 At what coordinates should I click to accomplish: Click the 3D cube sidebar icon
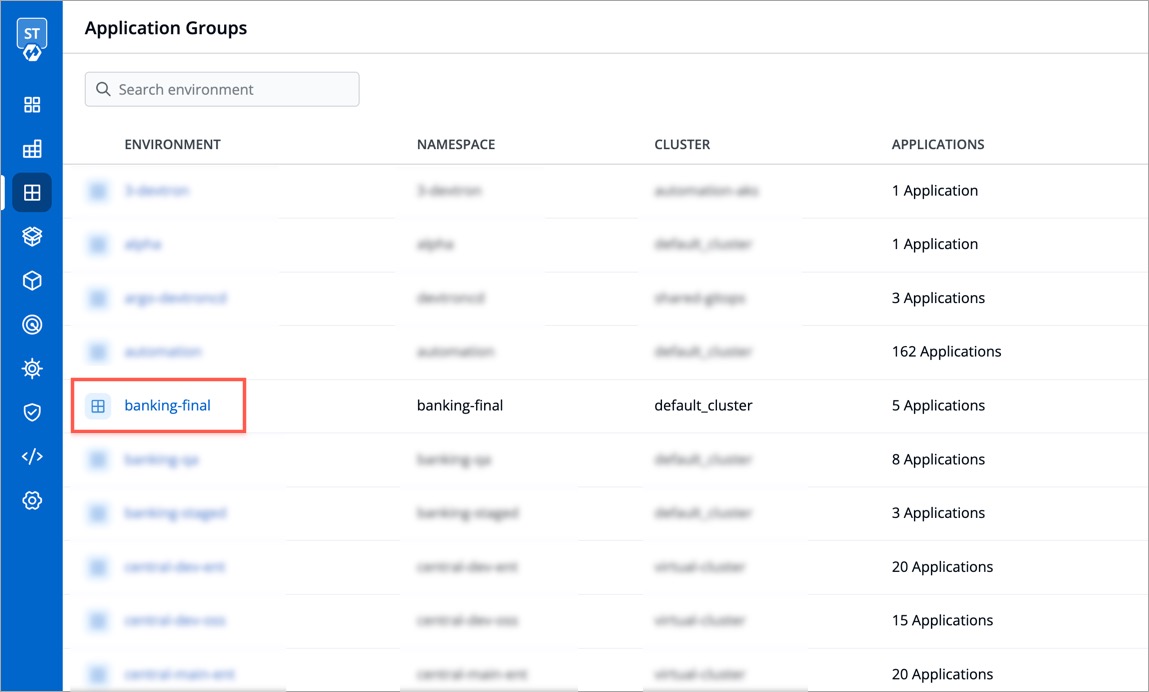pyautogui.click(x=32, y=281)
